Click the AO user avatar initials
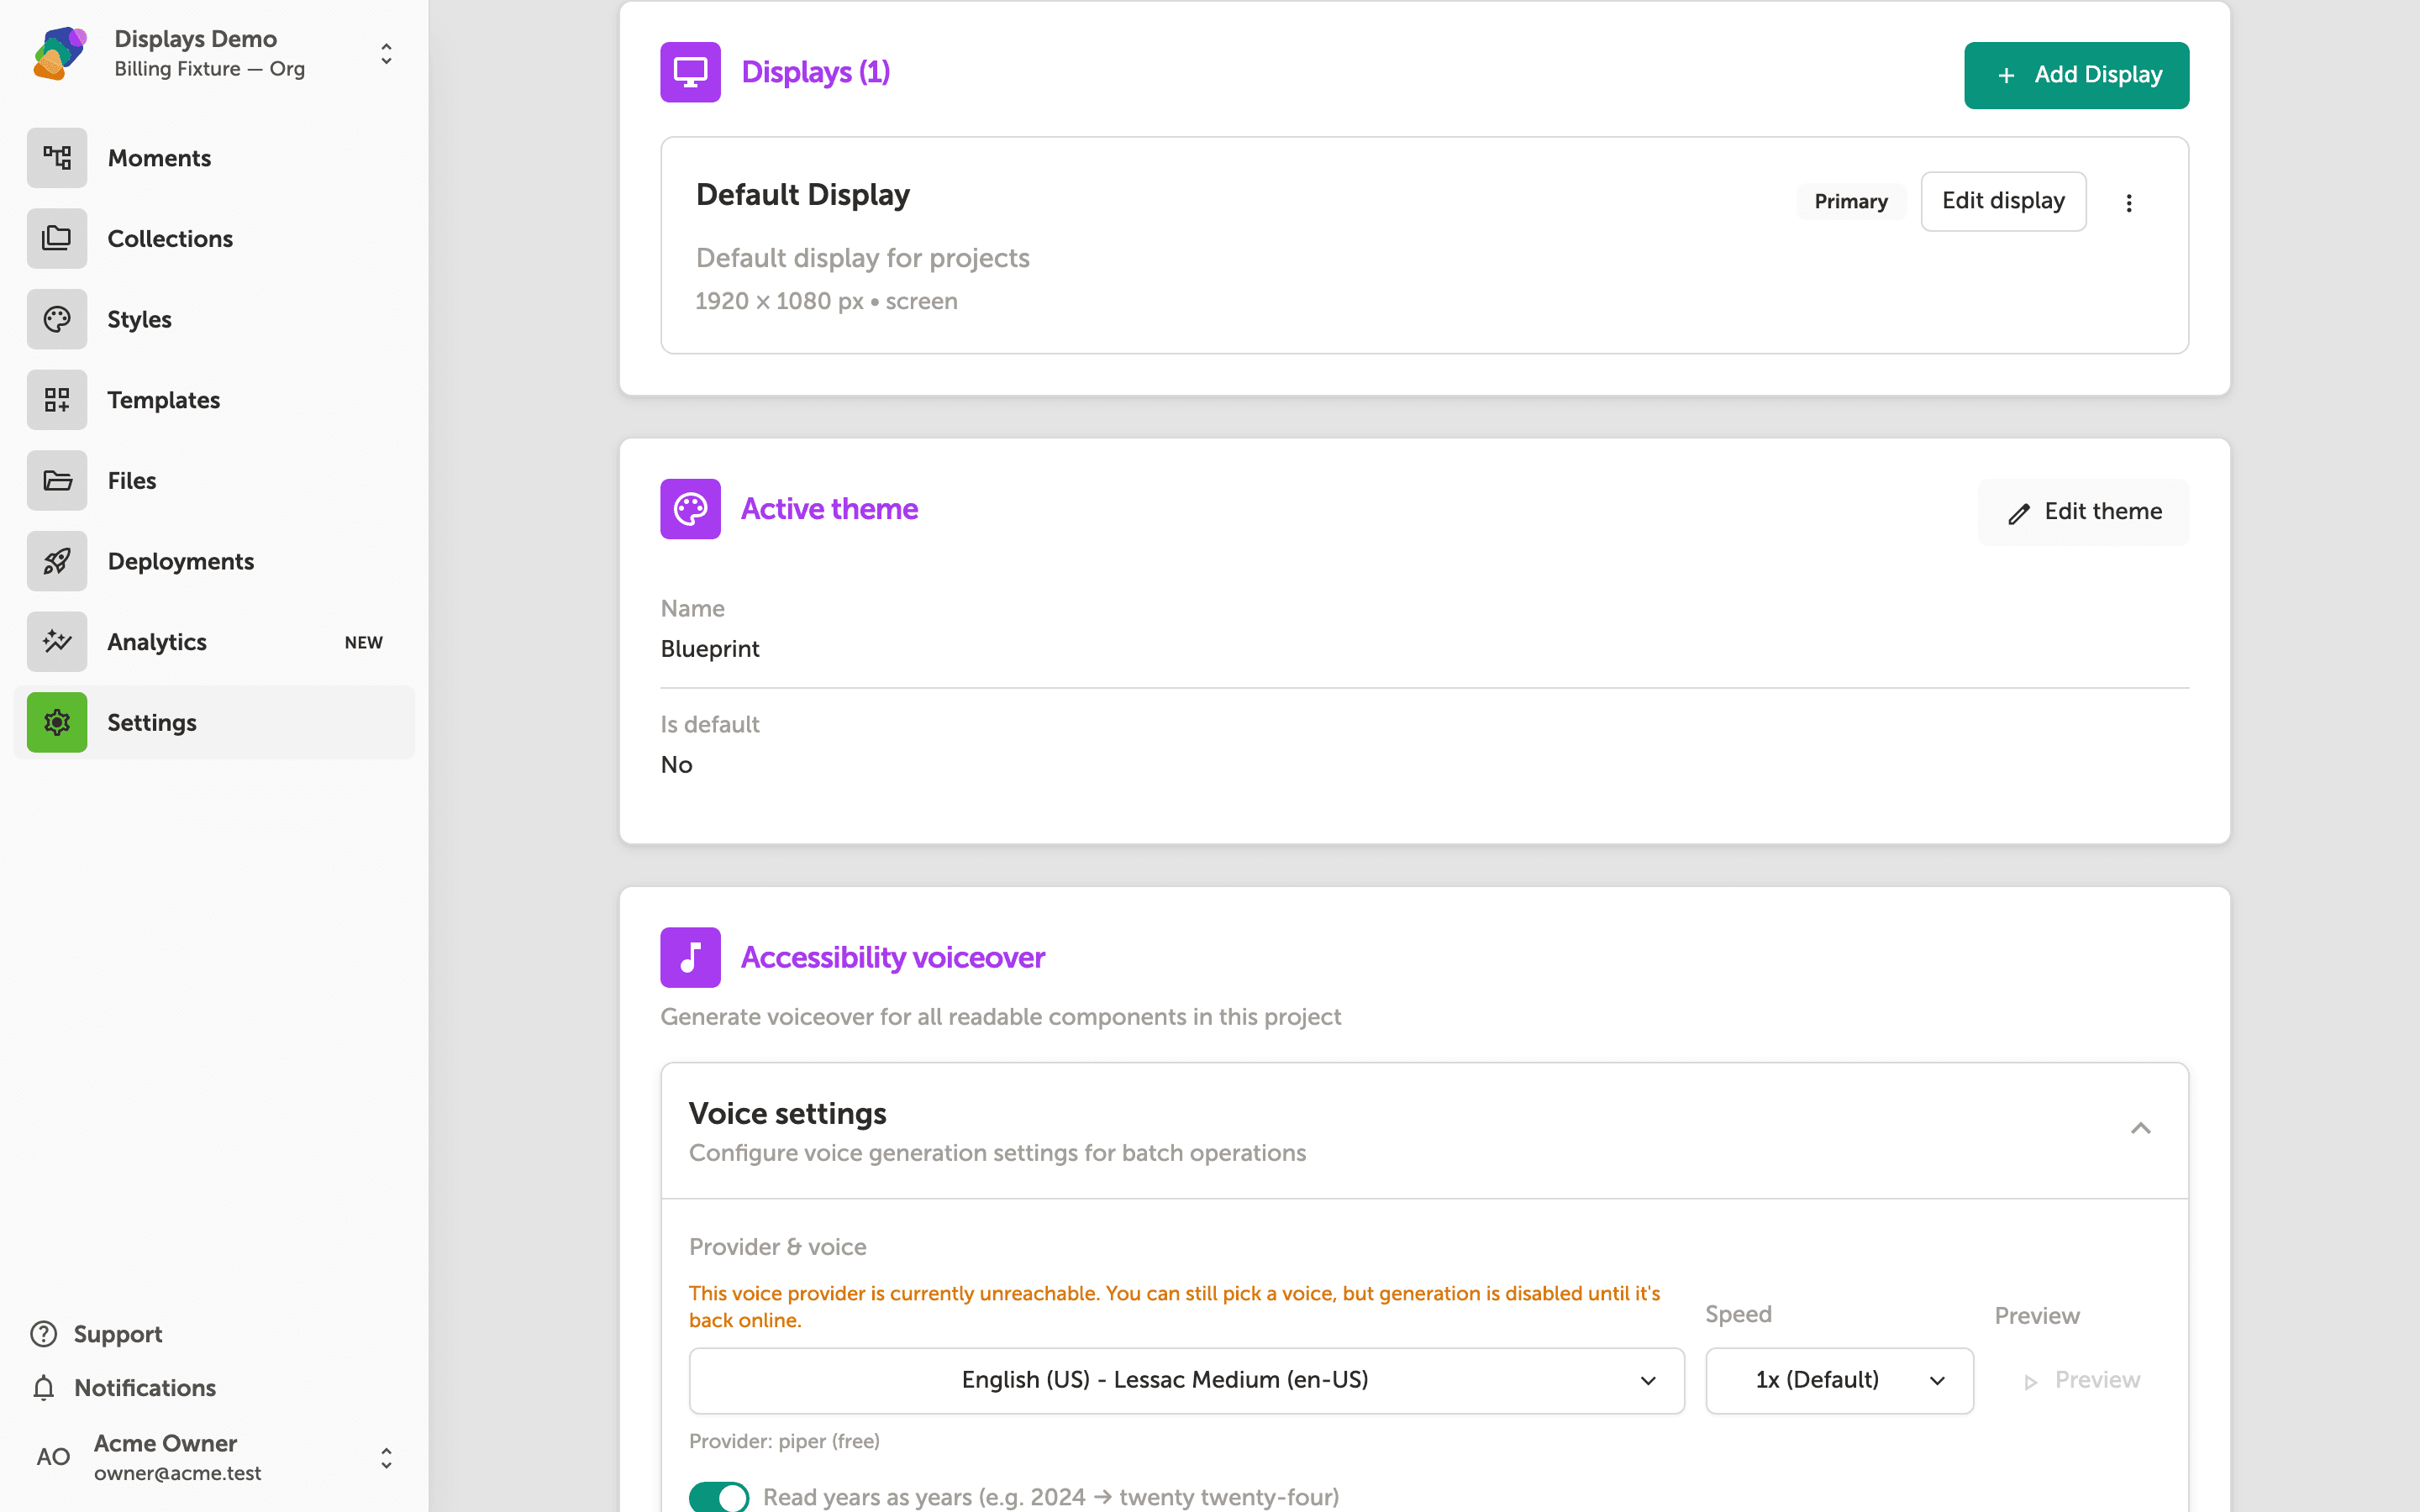The image size is (2420, 1512). click(54, 1457)
